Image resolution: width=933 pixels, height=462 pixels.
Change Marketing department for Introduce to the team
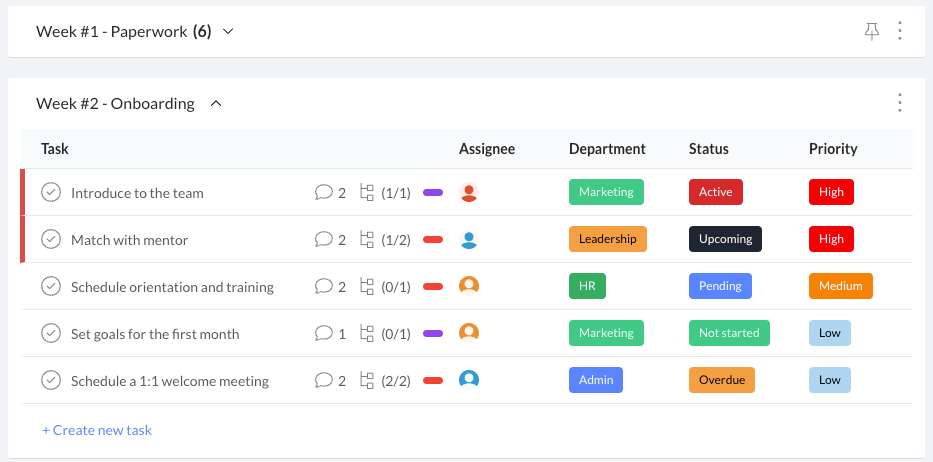(606, 192)
